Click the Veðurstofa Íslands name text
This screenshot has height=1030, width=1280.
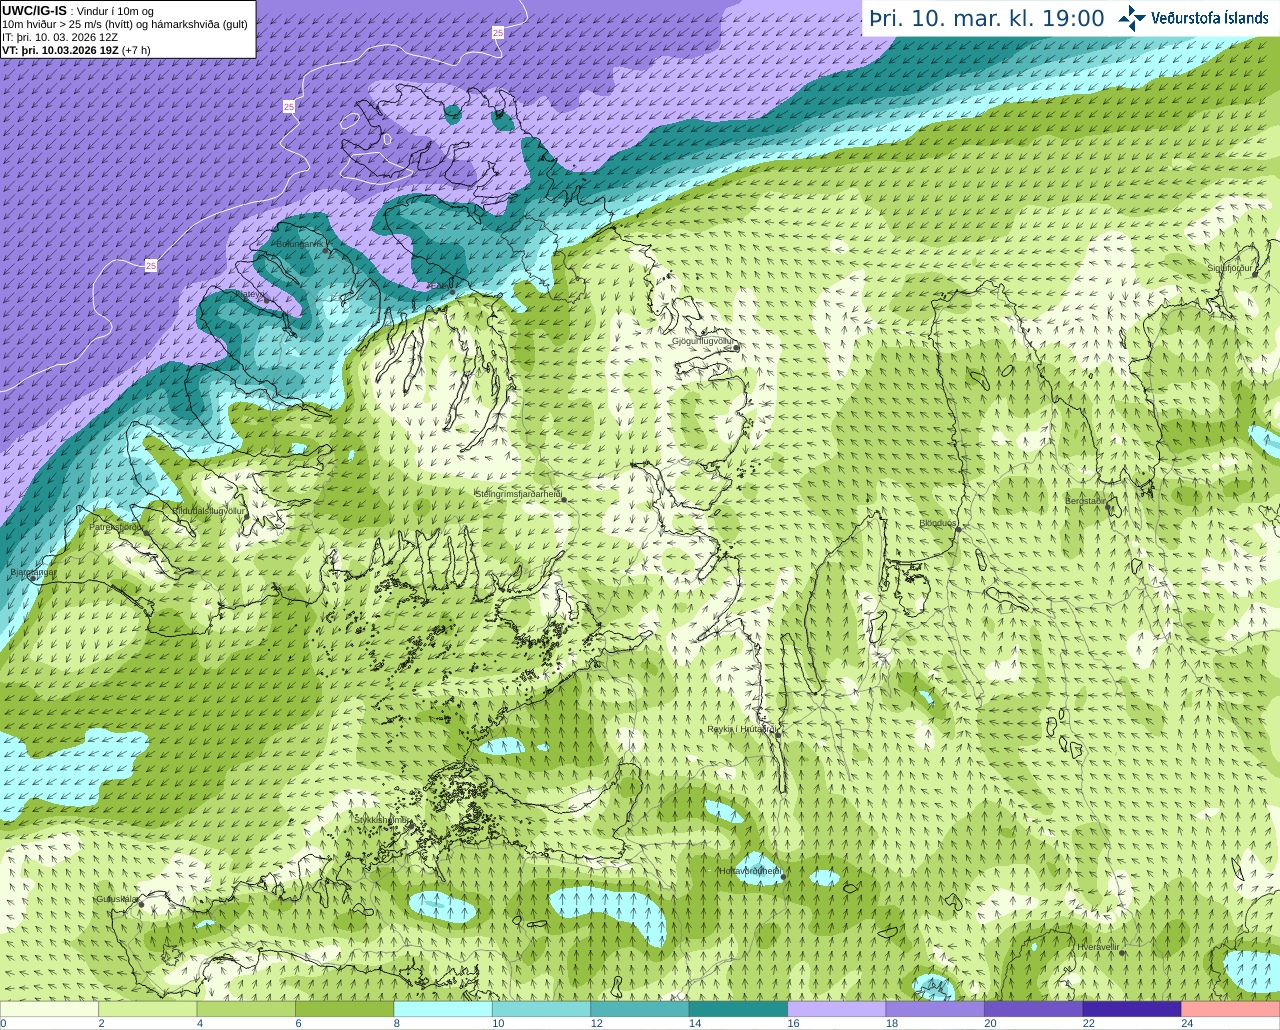click(1210, 18)
